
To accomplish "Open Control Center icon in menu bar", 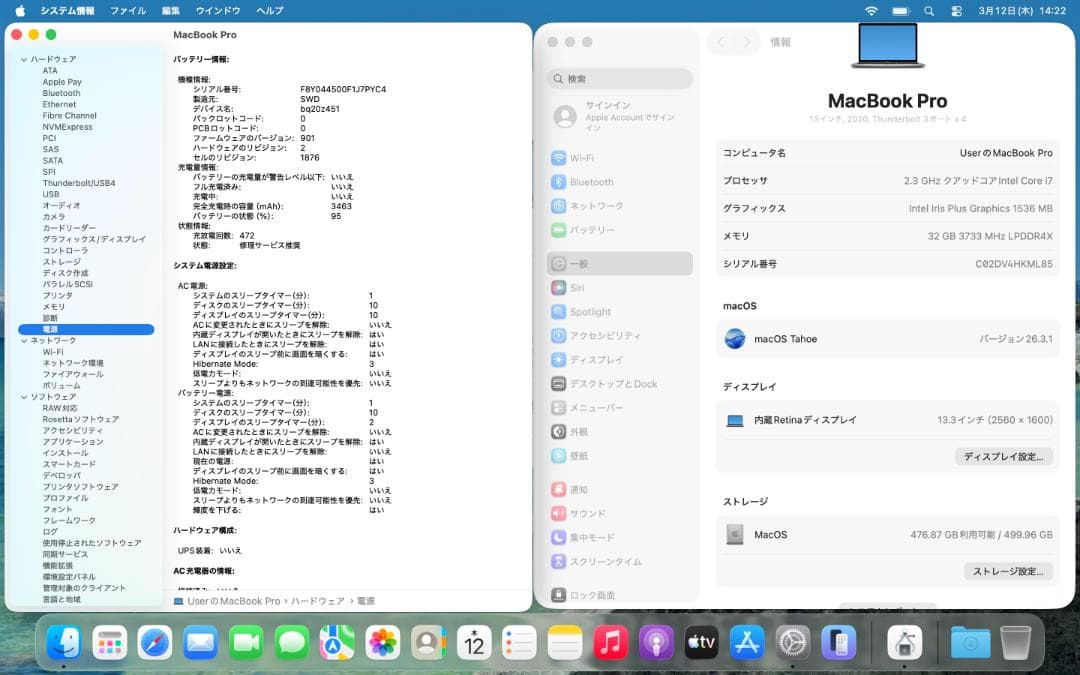I will 957,11.
